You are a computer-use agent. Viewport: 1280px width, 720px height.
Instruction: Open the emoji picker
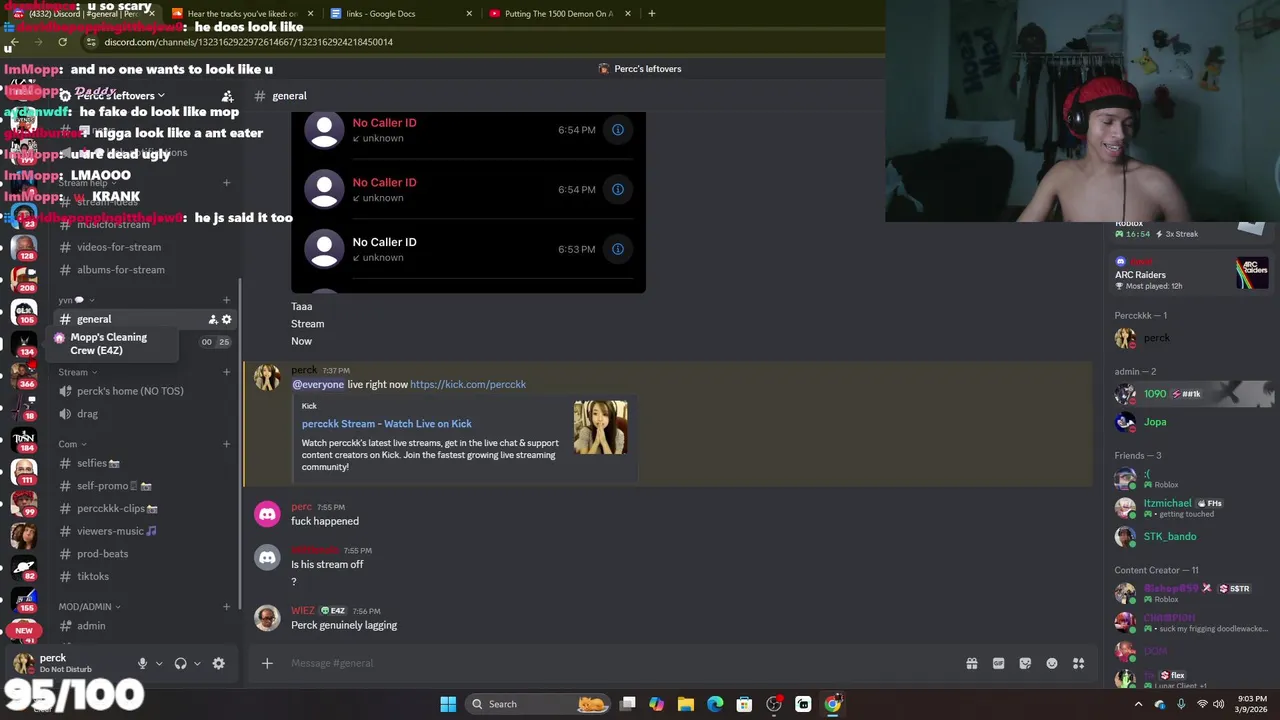pyautogui.click(x=1052, y=663)
